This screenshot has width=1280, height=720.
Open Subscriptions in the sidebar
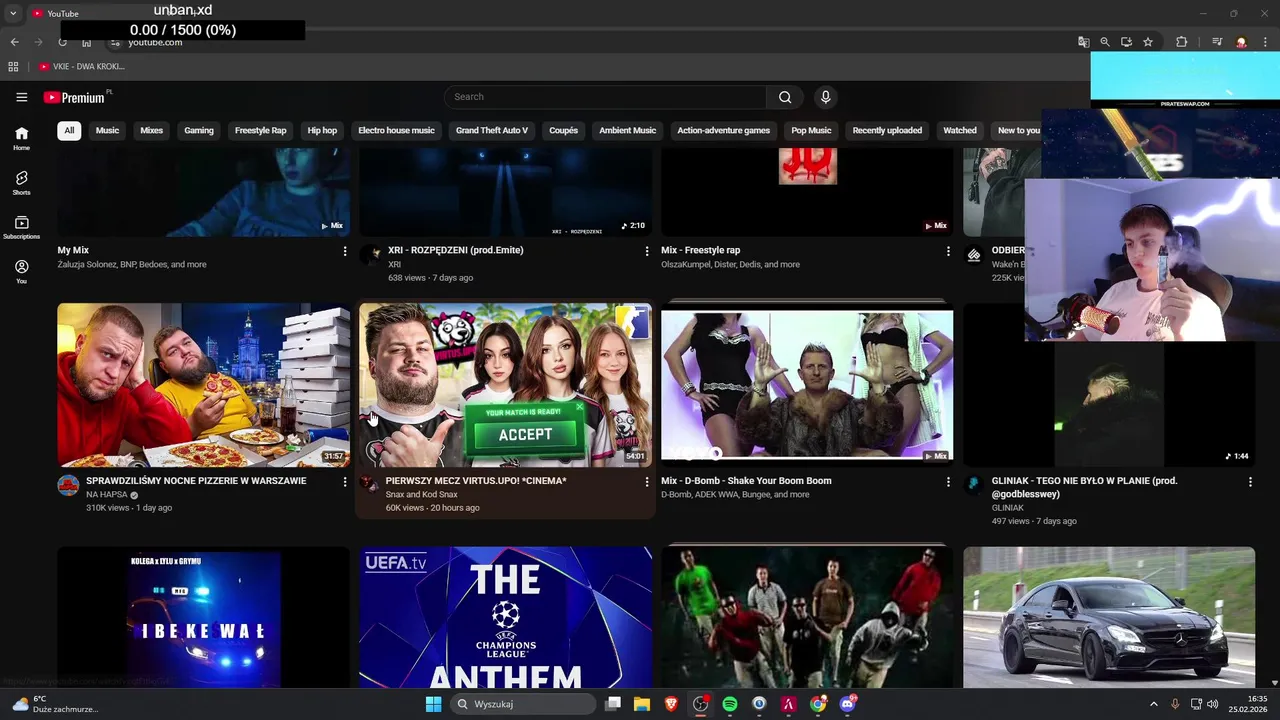coord(21,227)
